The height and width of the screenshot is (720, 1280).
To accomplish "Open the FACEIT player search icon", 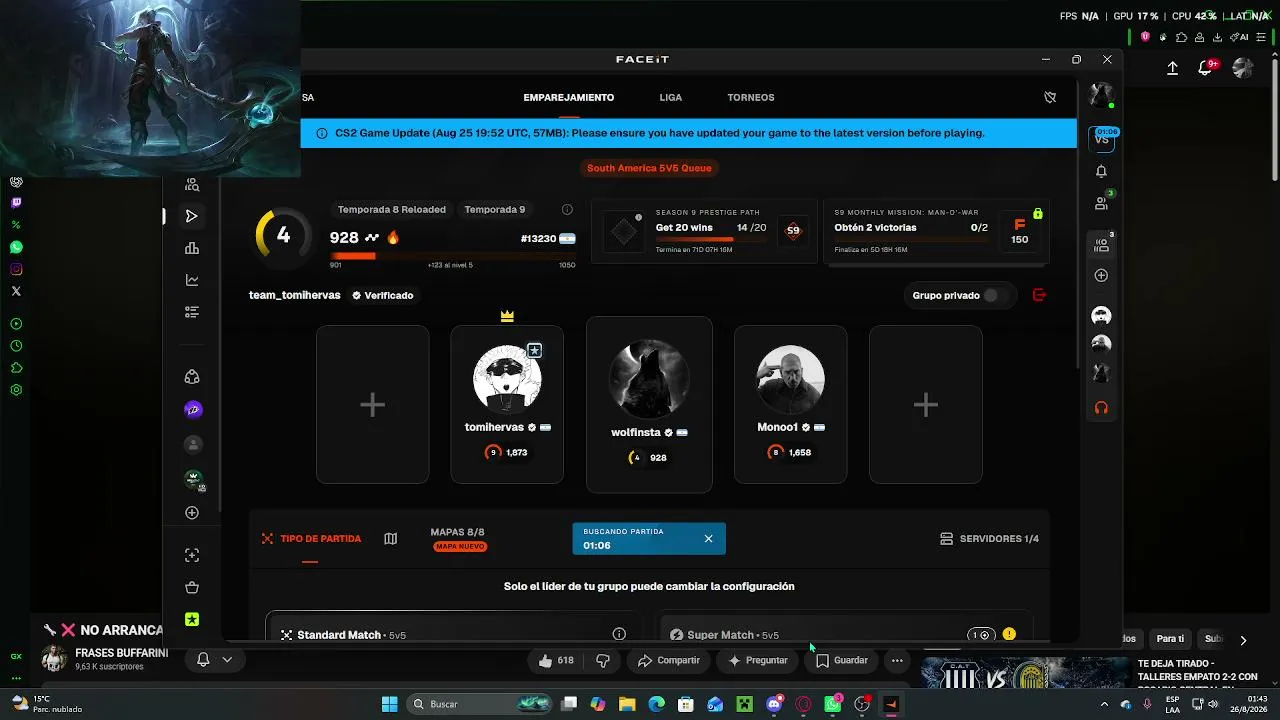I will coord(192,185).
